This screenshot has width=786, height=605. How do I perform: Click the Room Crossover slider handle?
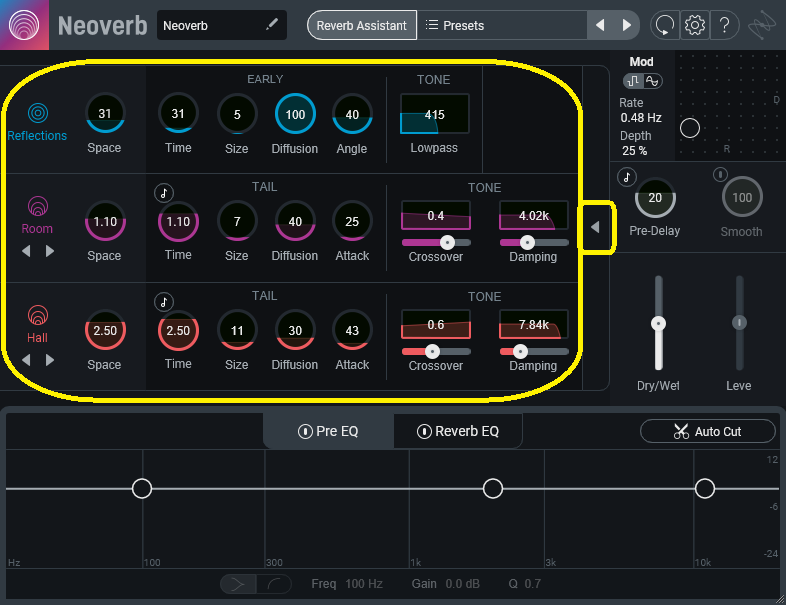point(447,242)
